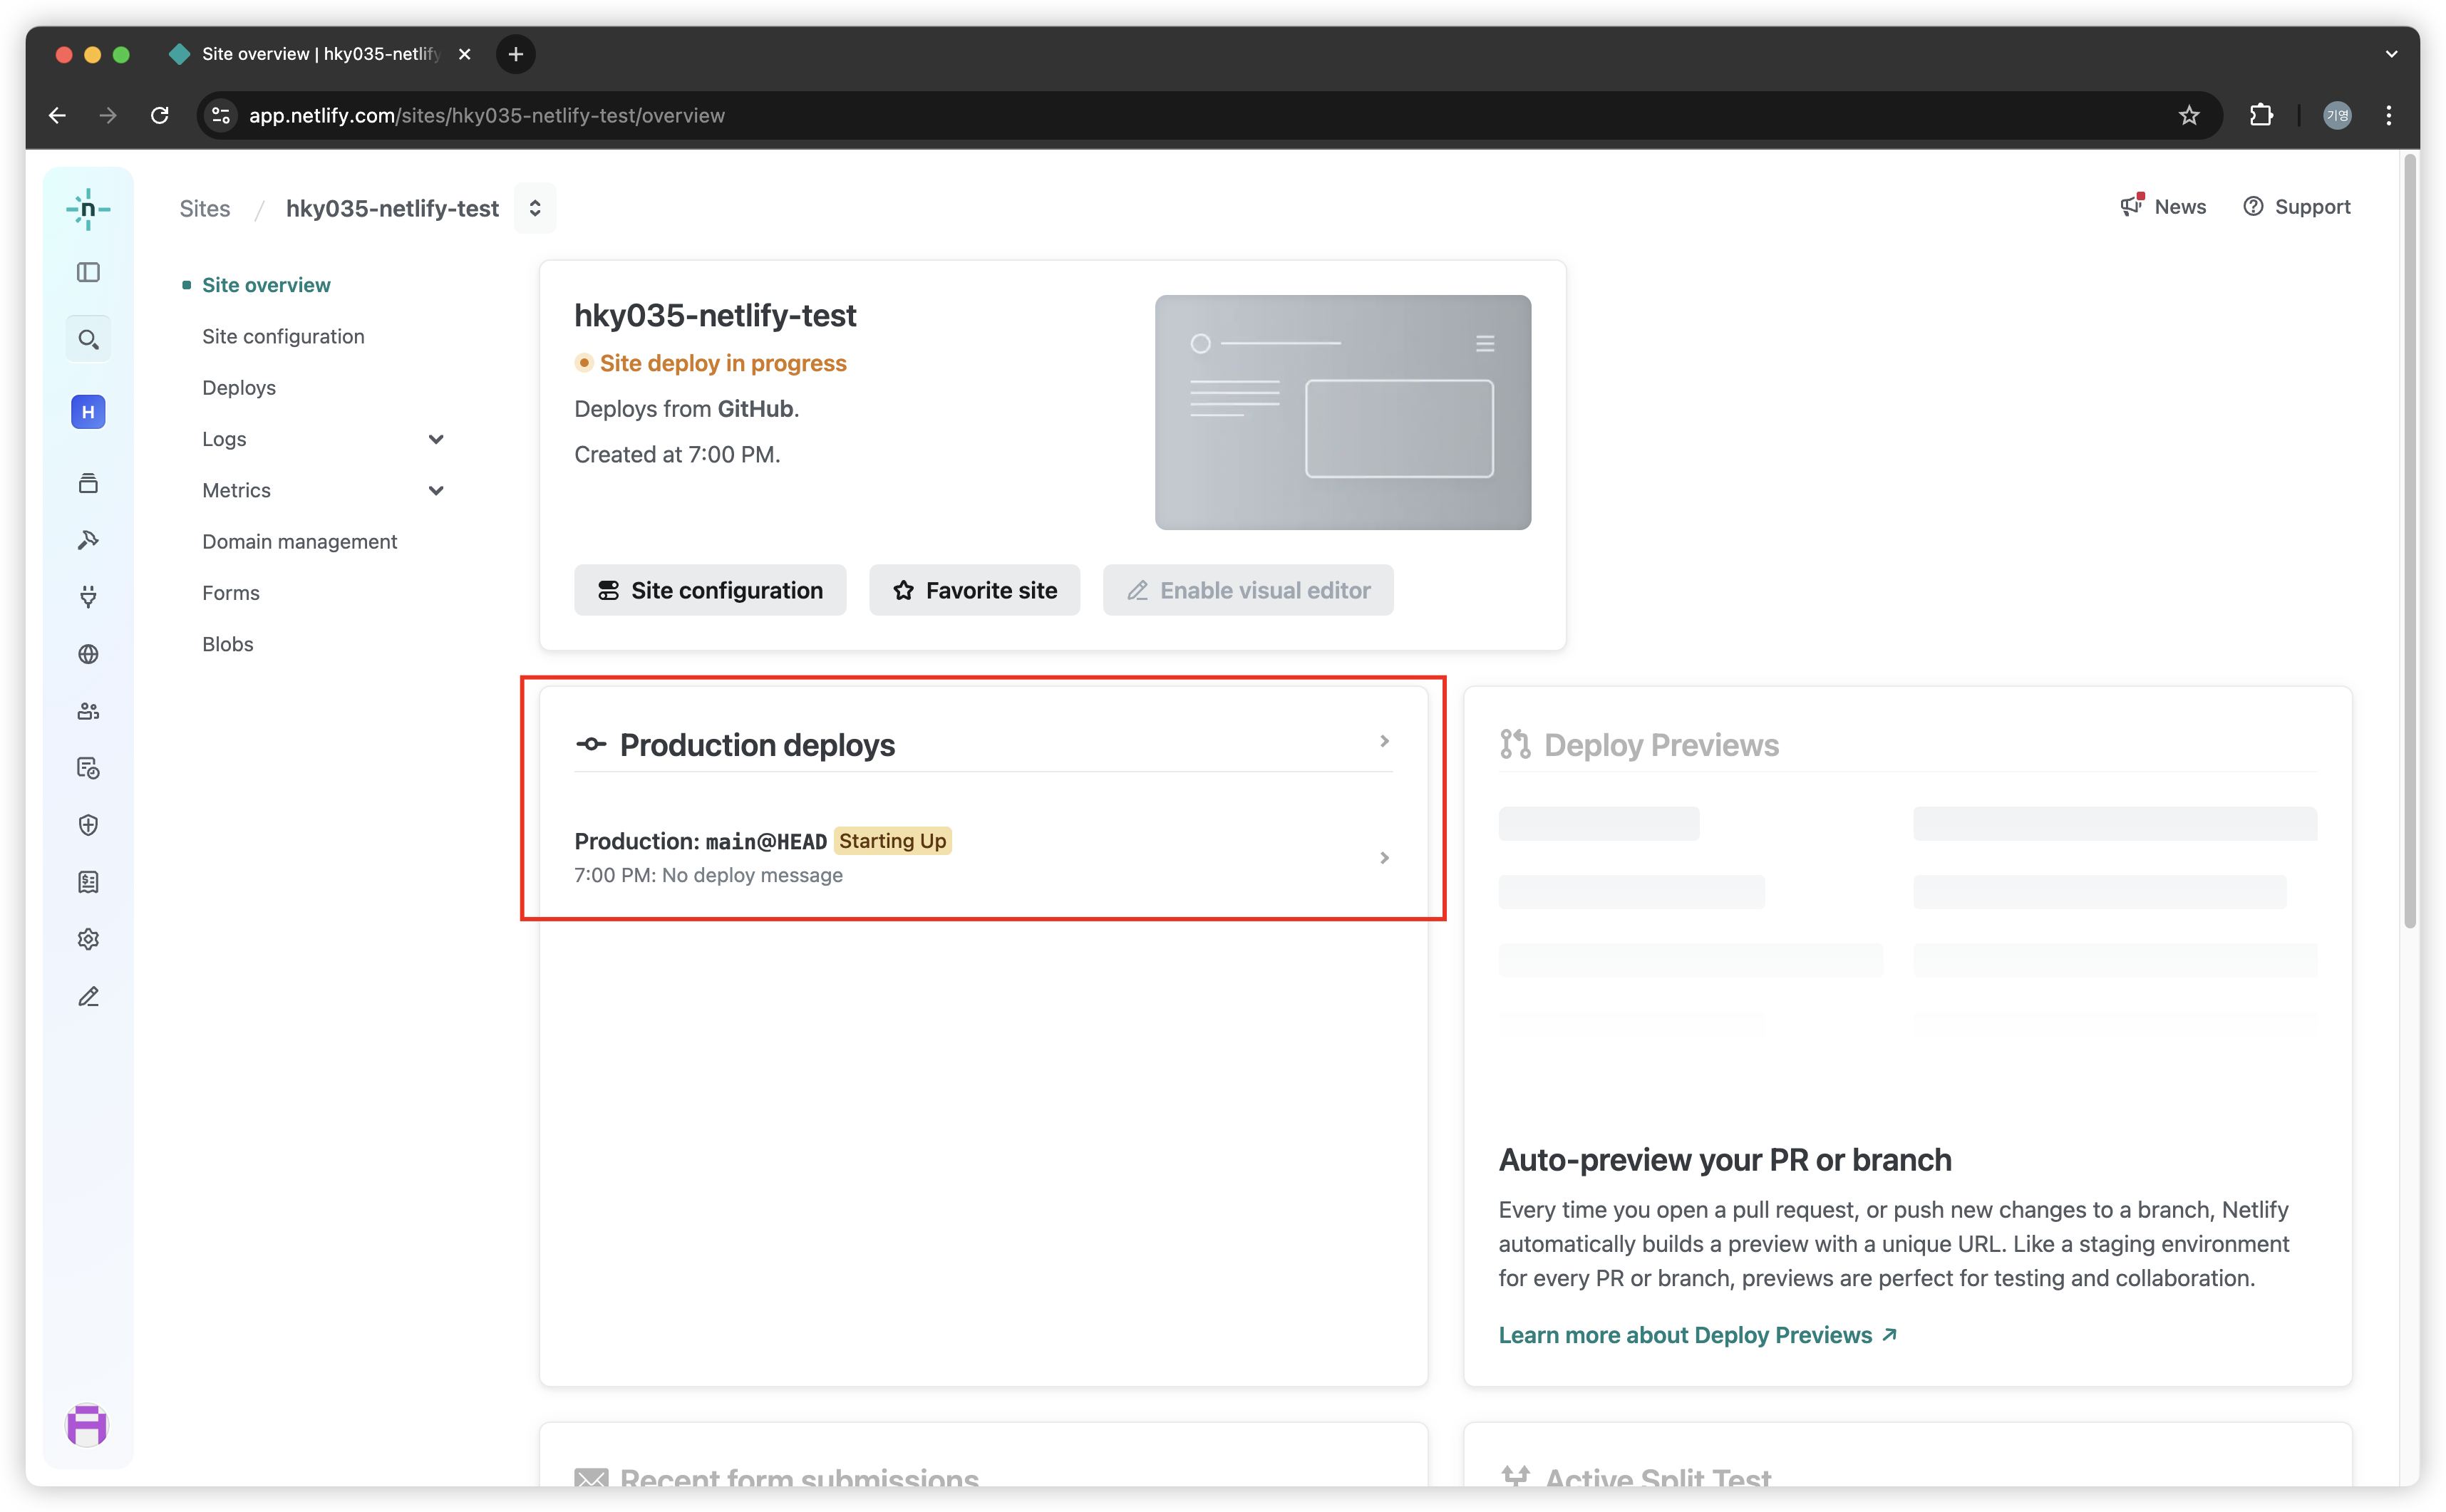Open the sites stack icon in sidebar
Viewport: 2446px width, 1512px height.
(88, 484)
